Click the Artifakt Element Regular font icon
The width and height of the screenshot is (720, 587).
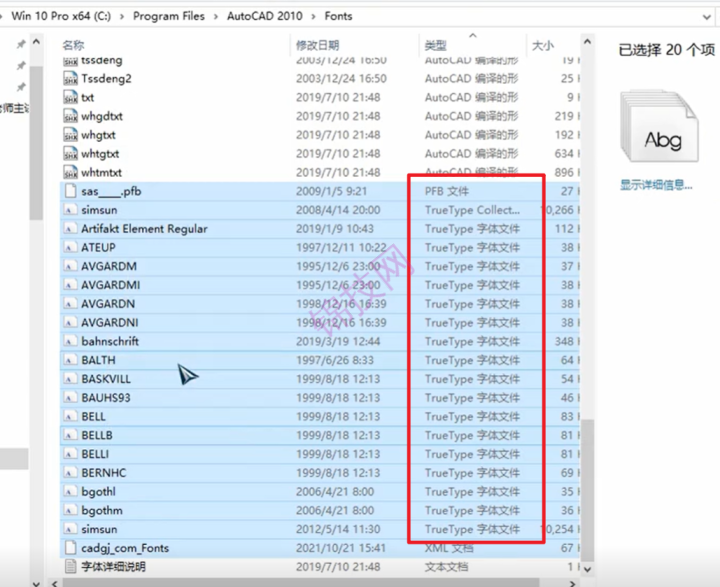70,229
